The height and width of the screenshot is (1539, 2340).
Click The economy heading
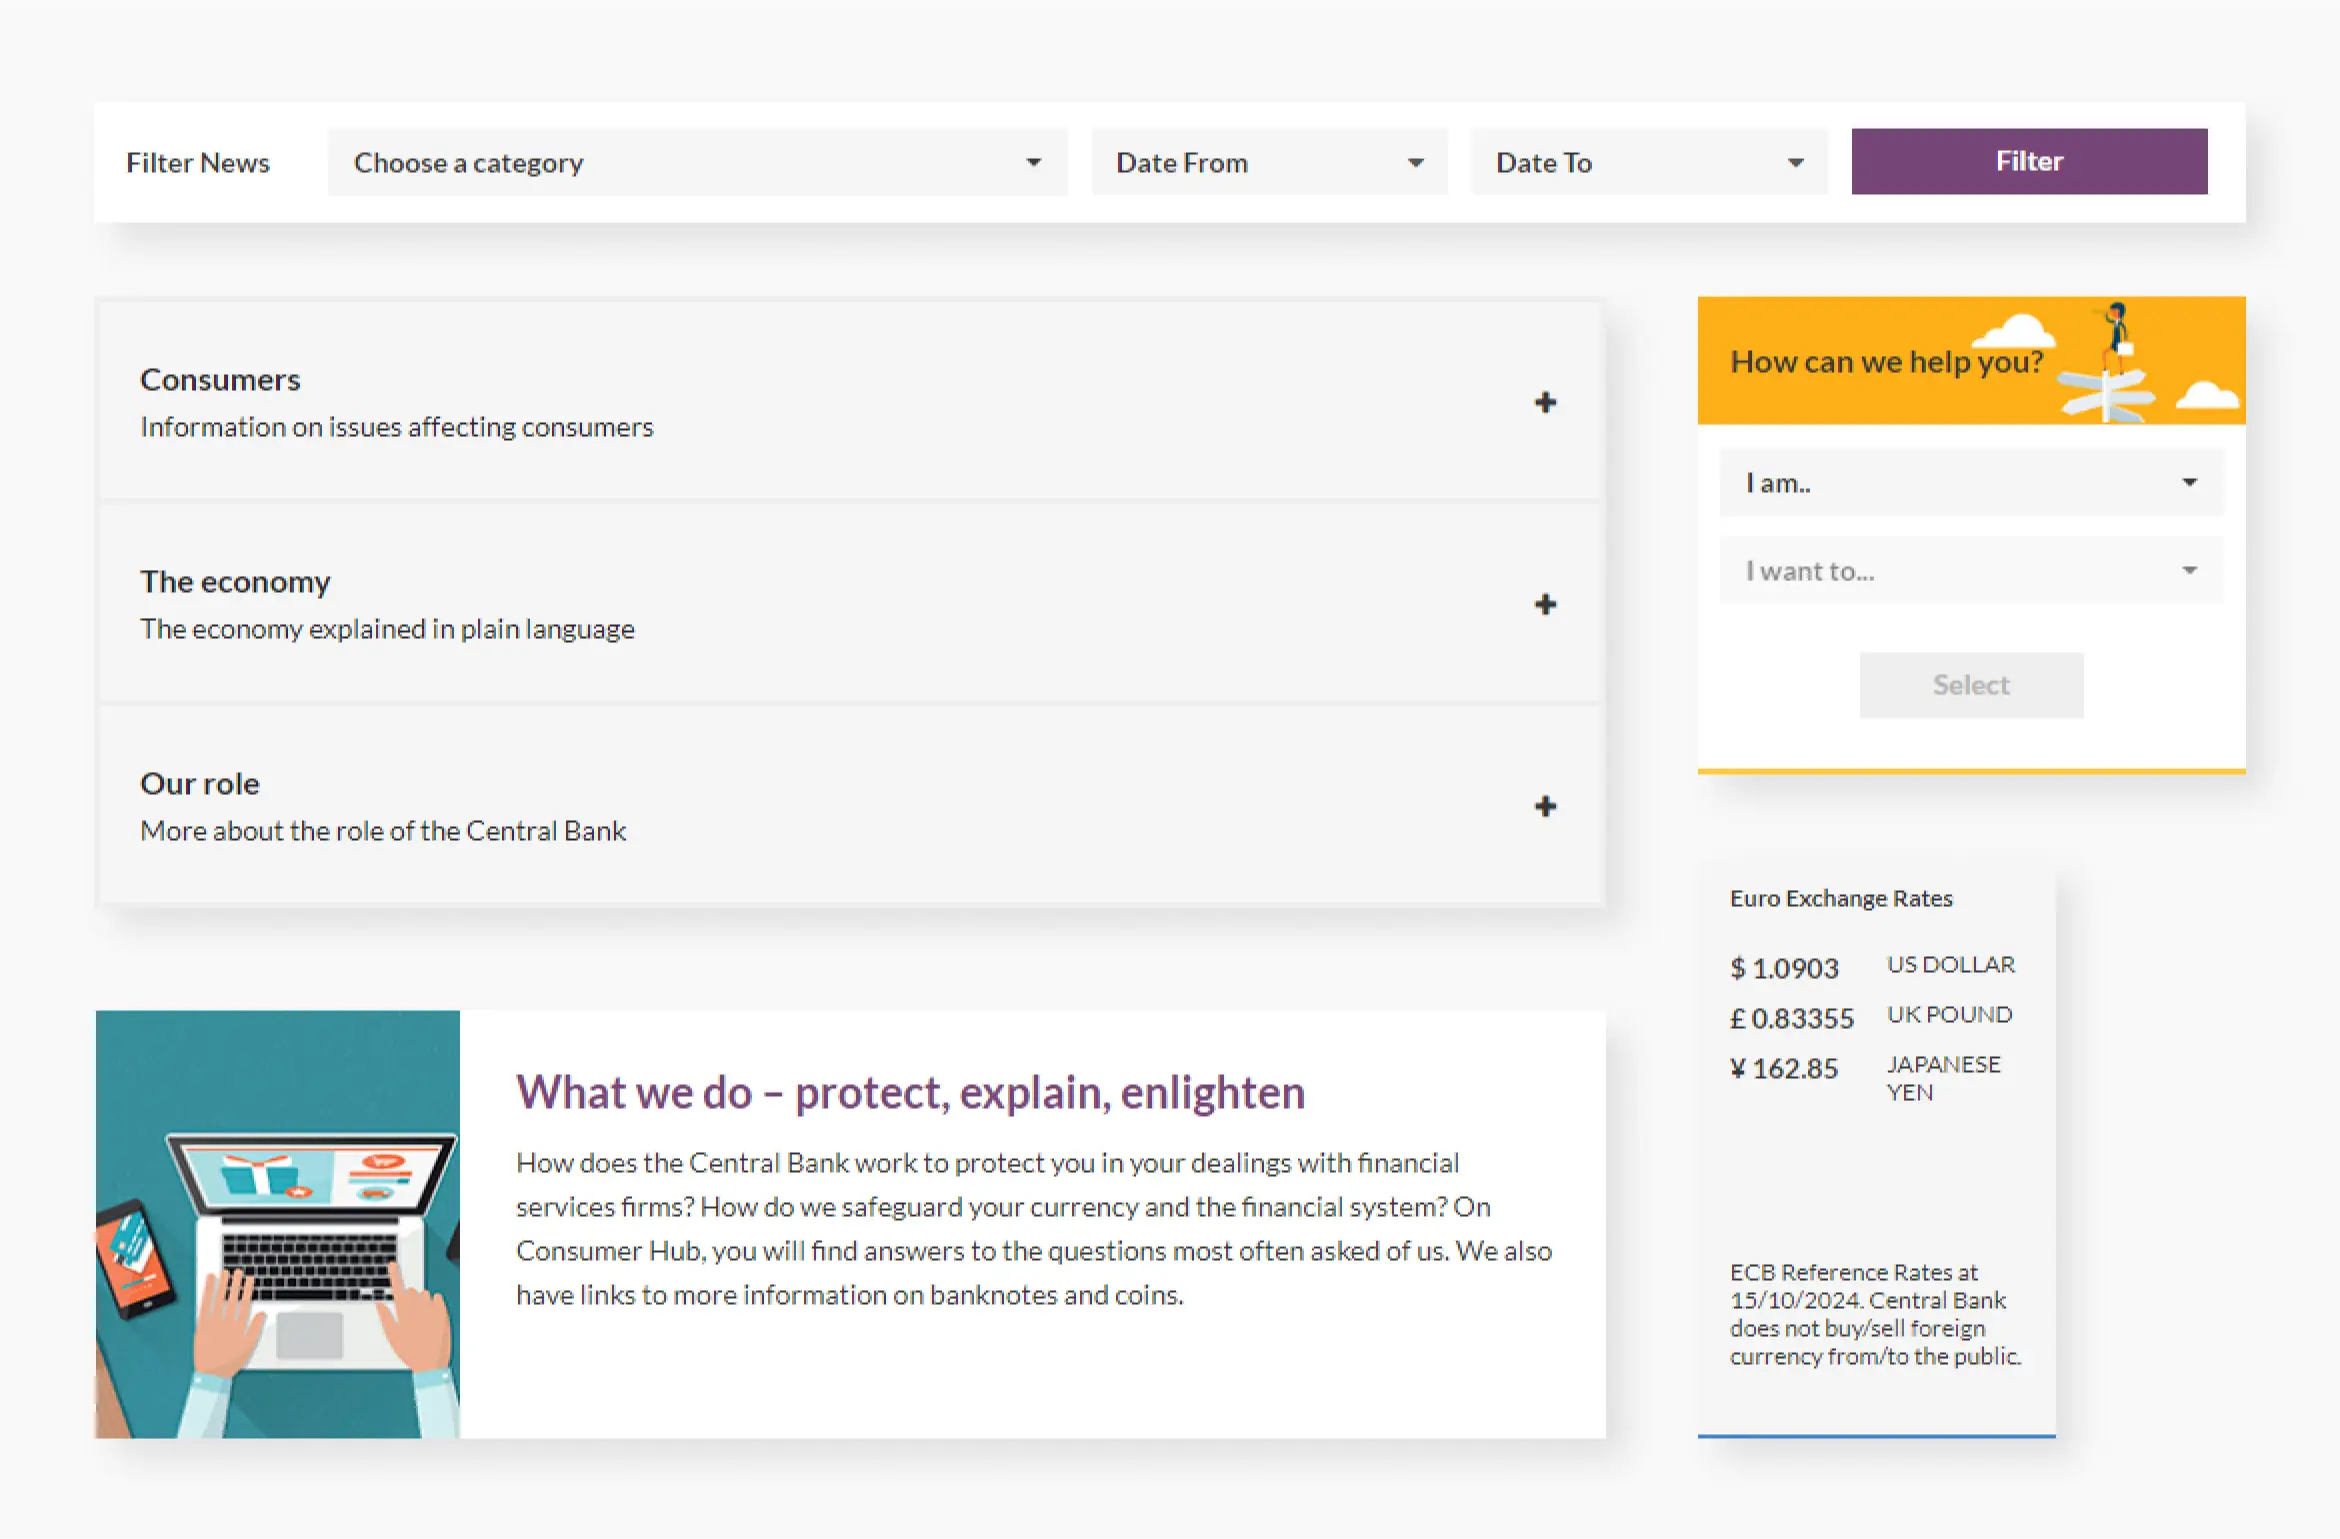coord(235,582)
